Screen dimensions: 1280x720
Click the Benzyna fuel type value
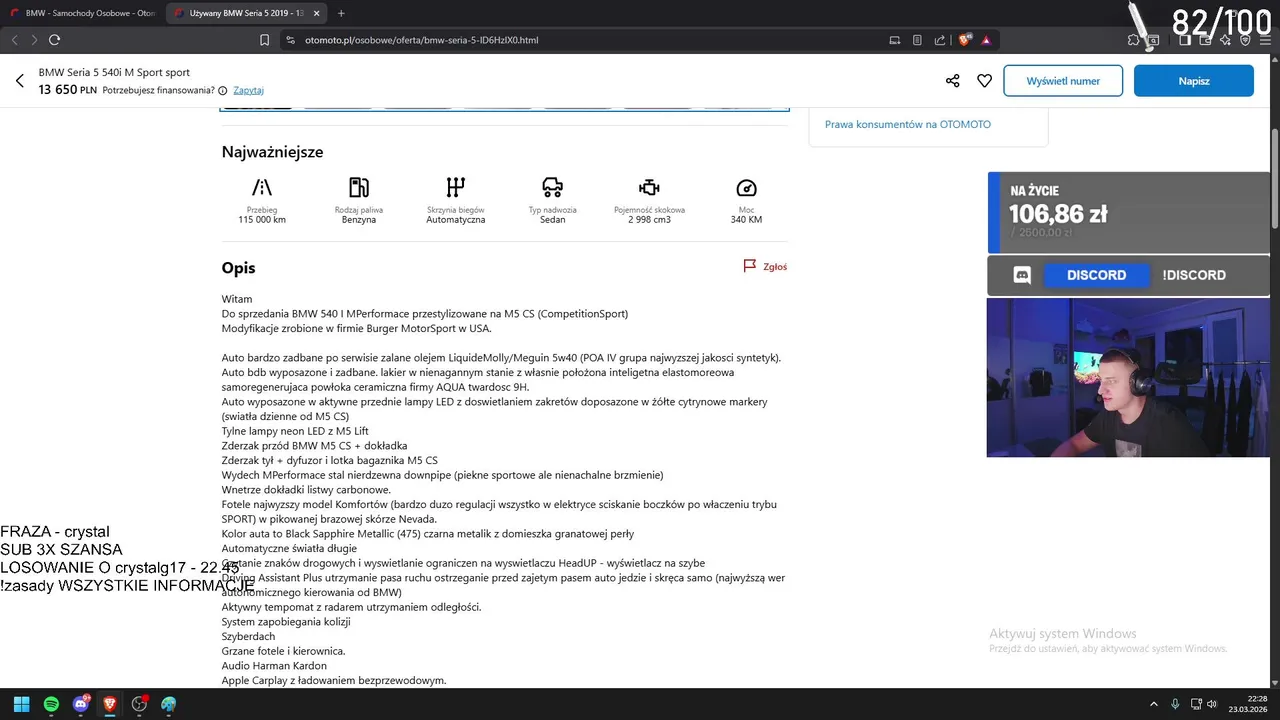click(359, 220)
